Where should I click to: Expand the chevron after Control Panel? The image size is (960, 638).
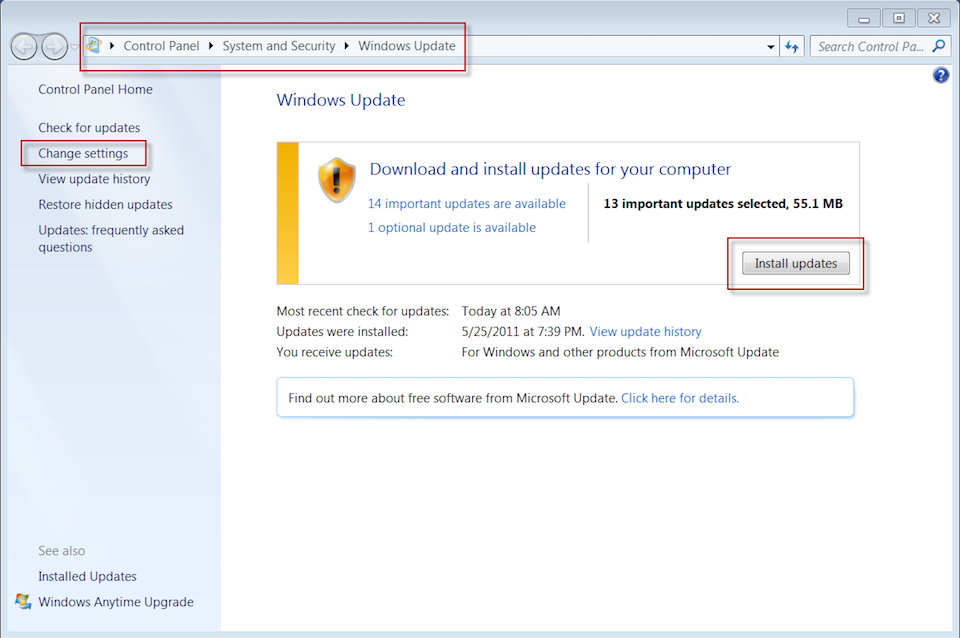tap(212, 45)
